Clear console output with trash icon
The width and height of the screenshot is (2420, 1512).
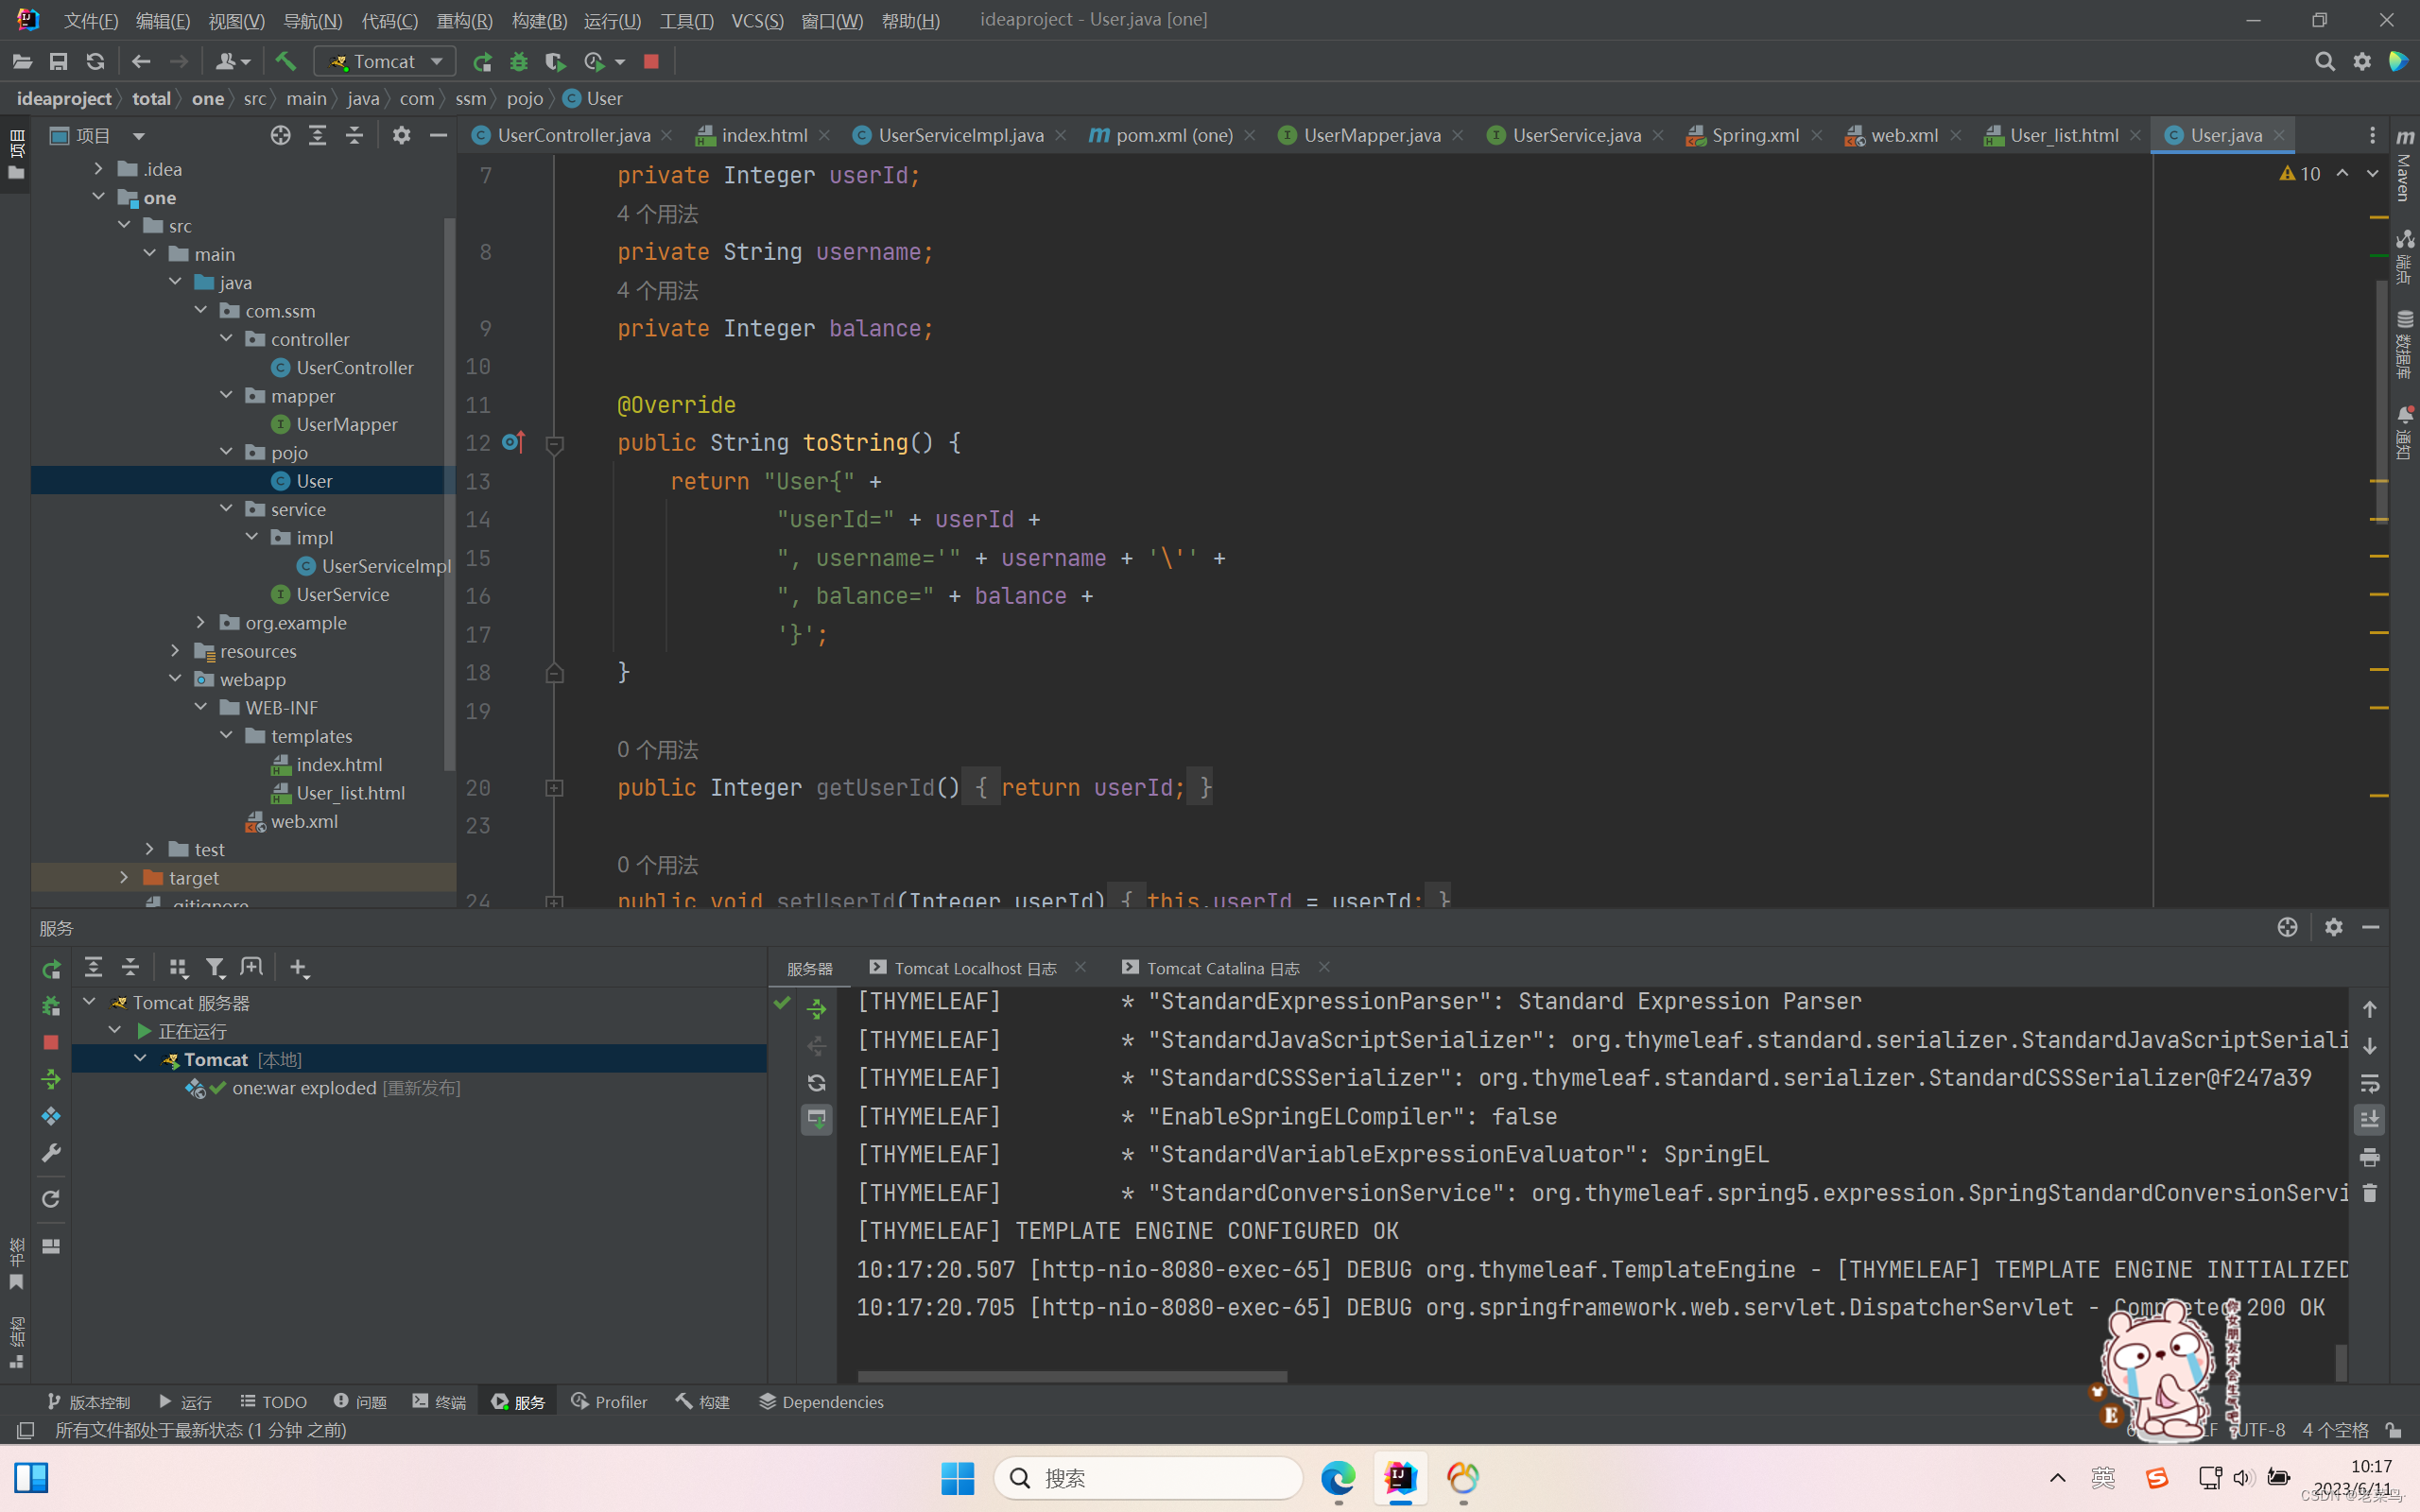2369,1194
